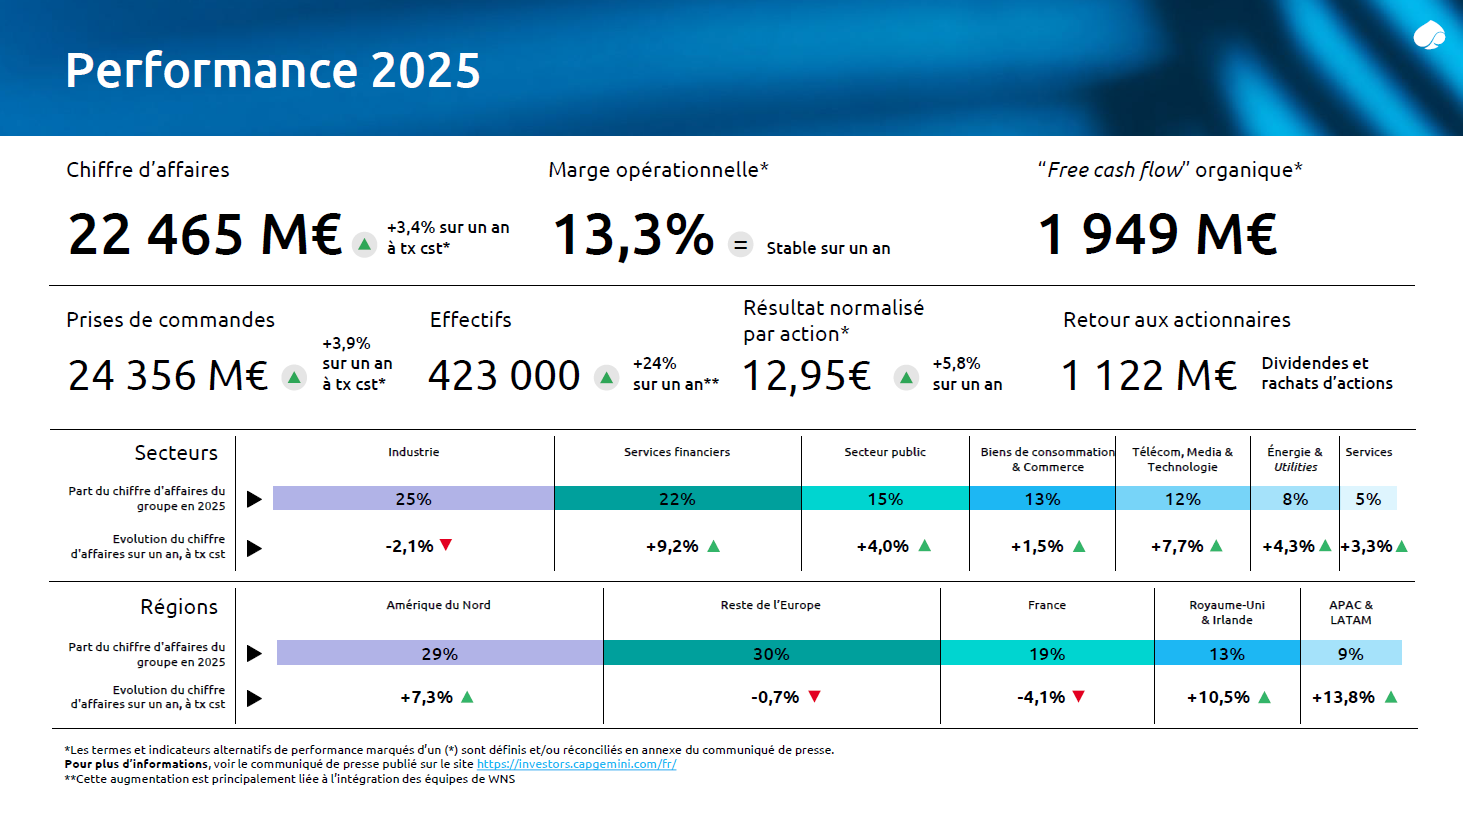
Task: Click the 13% Royaume-Uni & Irlande bar segment
Action: point(1227,653)
